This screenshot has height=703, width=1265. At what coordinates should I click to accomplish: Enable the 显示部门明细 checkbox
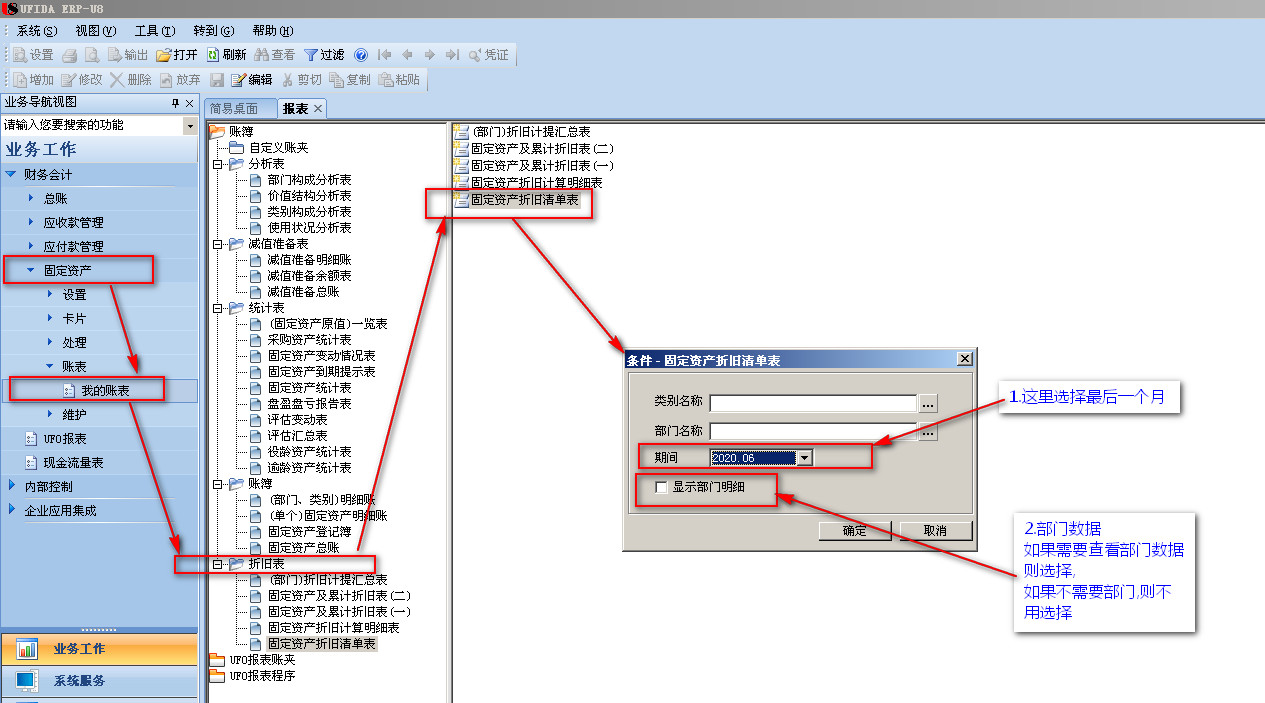point(661,487)
